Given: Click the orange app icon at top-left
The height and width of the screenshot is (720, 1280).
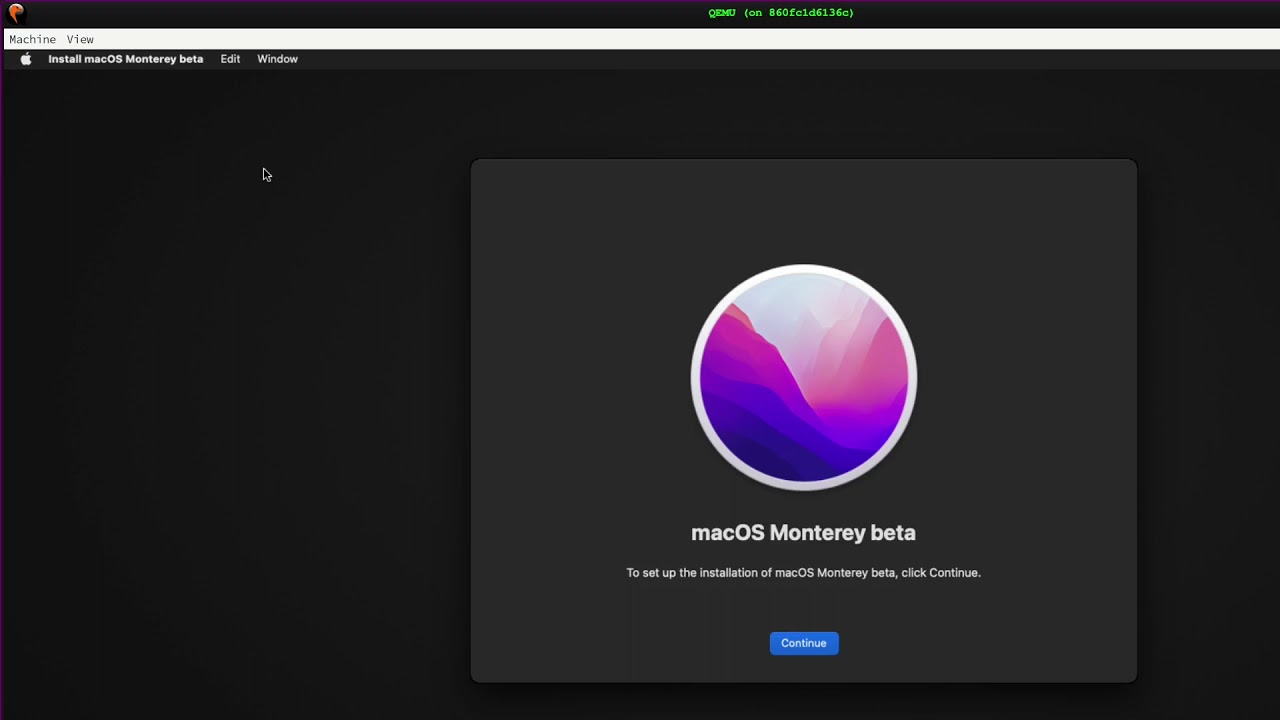Looking at the screenshot, I should tap(15, 13).
